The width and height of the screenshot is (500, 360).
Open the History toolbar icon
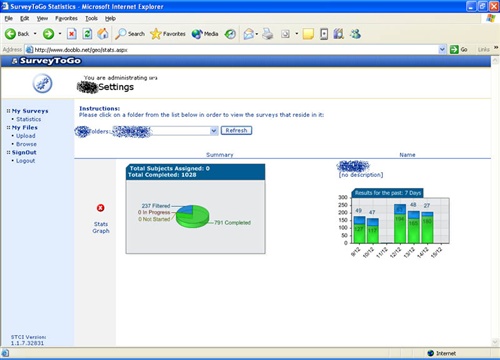(x=230, y=34)
